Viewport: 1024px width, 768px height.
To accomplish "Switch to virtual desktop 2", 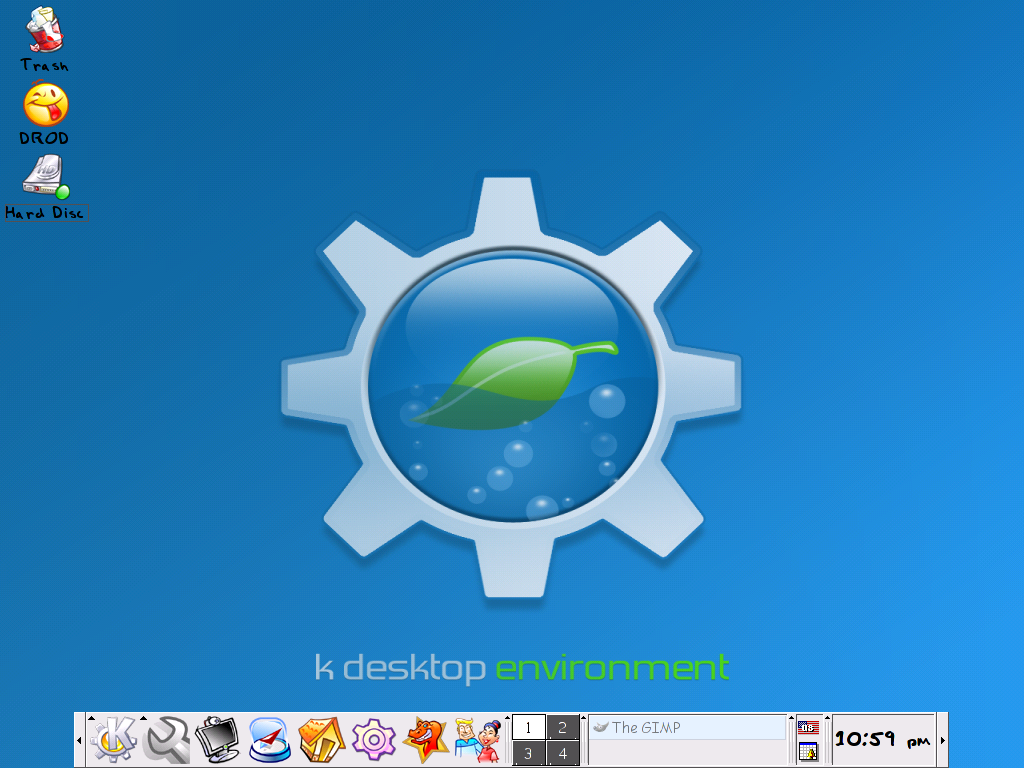I will pyautogui.click(x=562, y=727).
